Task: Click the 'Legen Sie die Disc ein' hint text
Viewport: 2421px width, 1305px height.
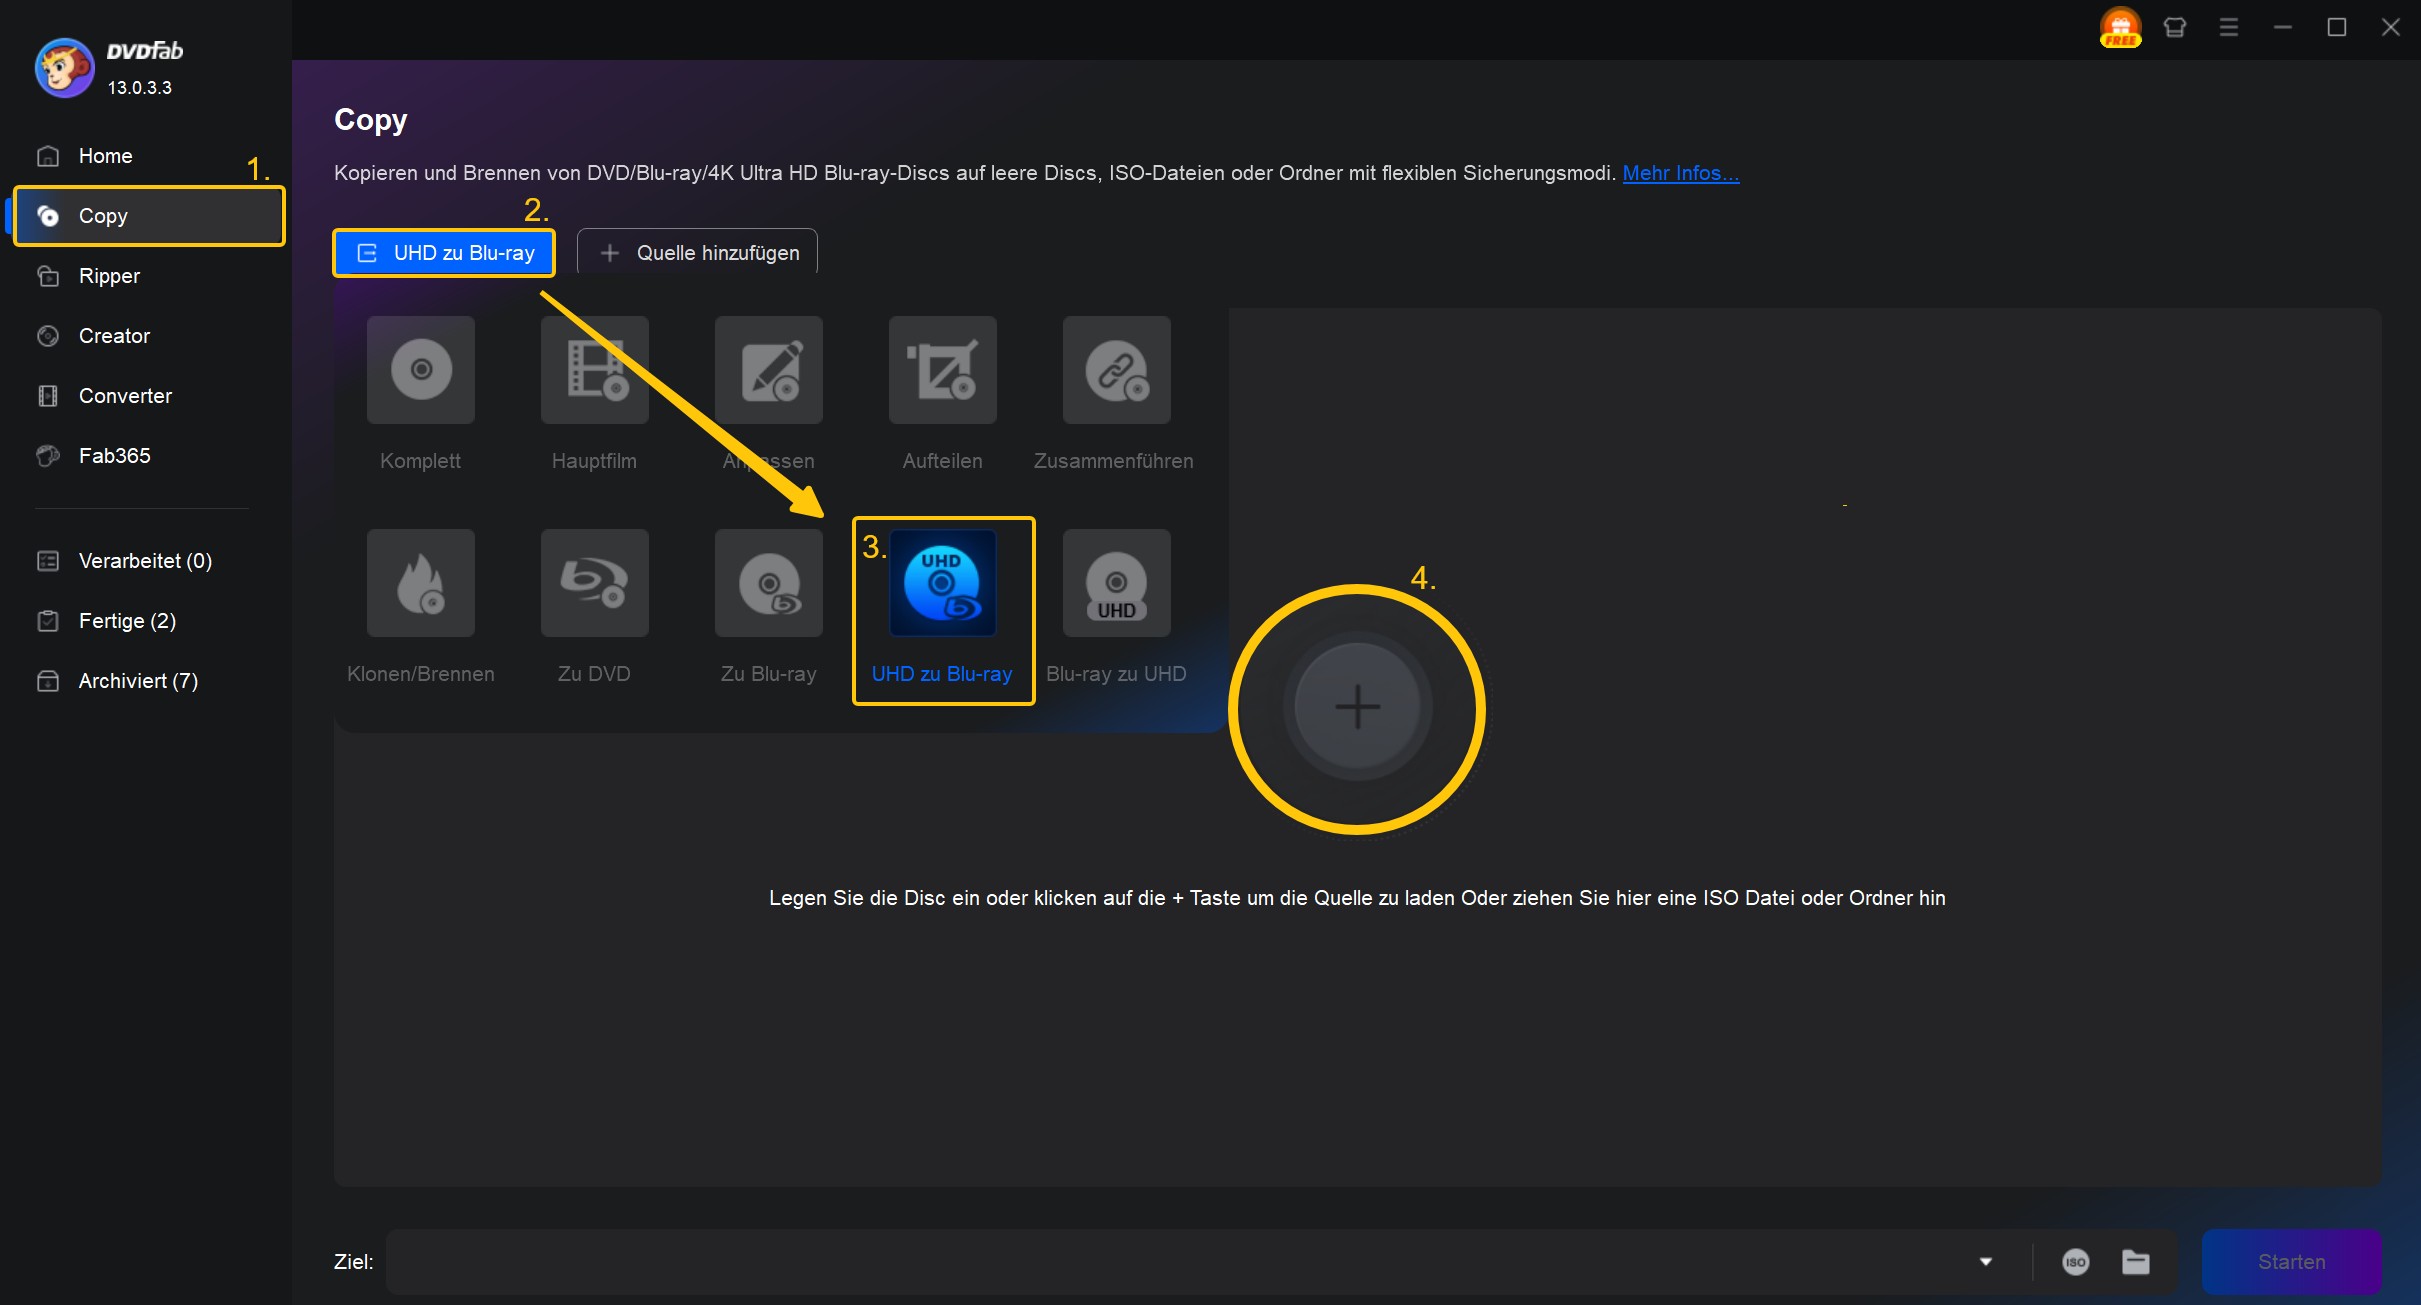Action: (1357, 898)
